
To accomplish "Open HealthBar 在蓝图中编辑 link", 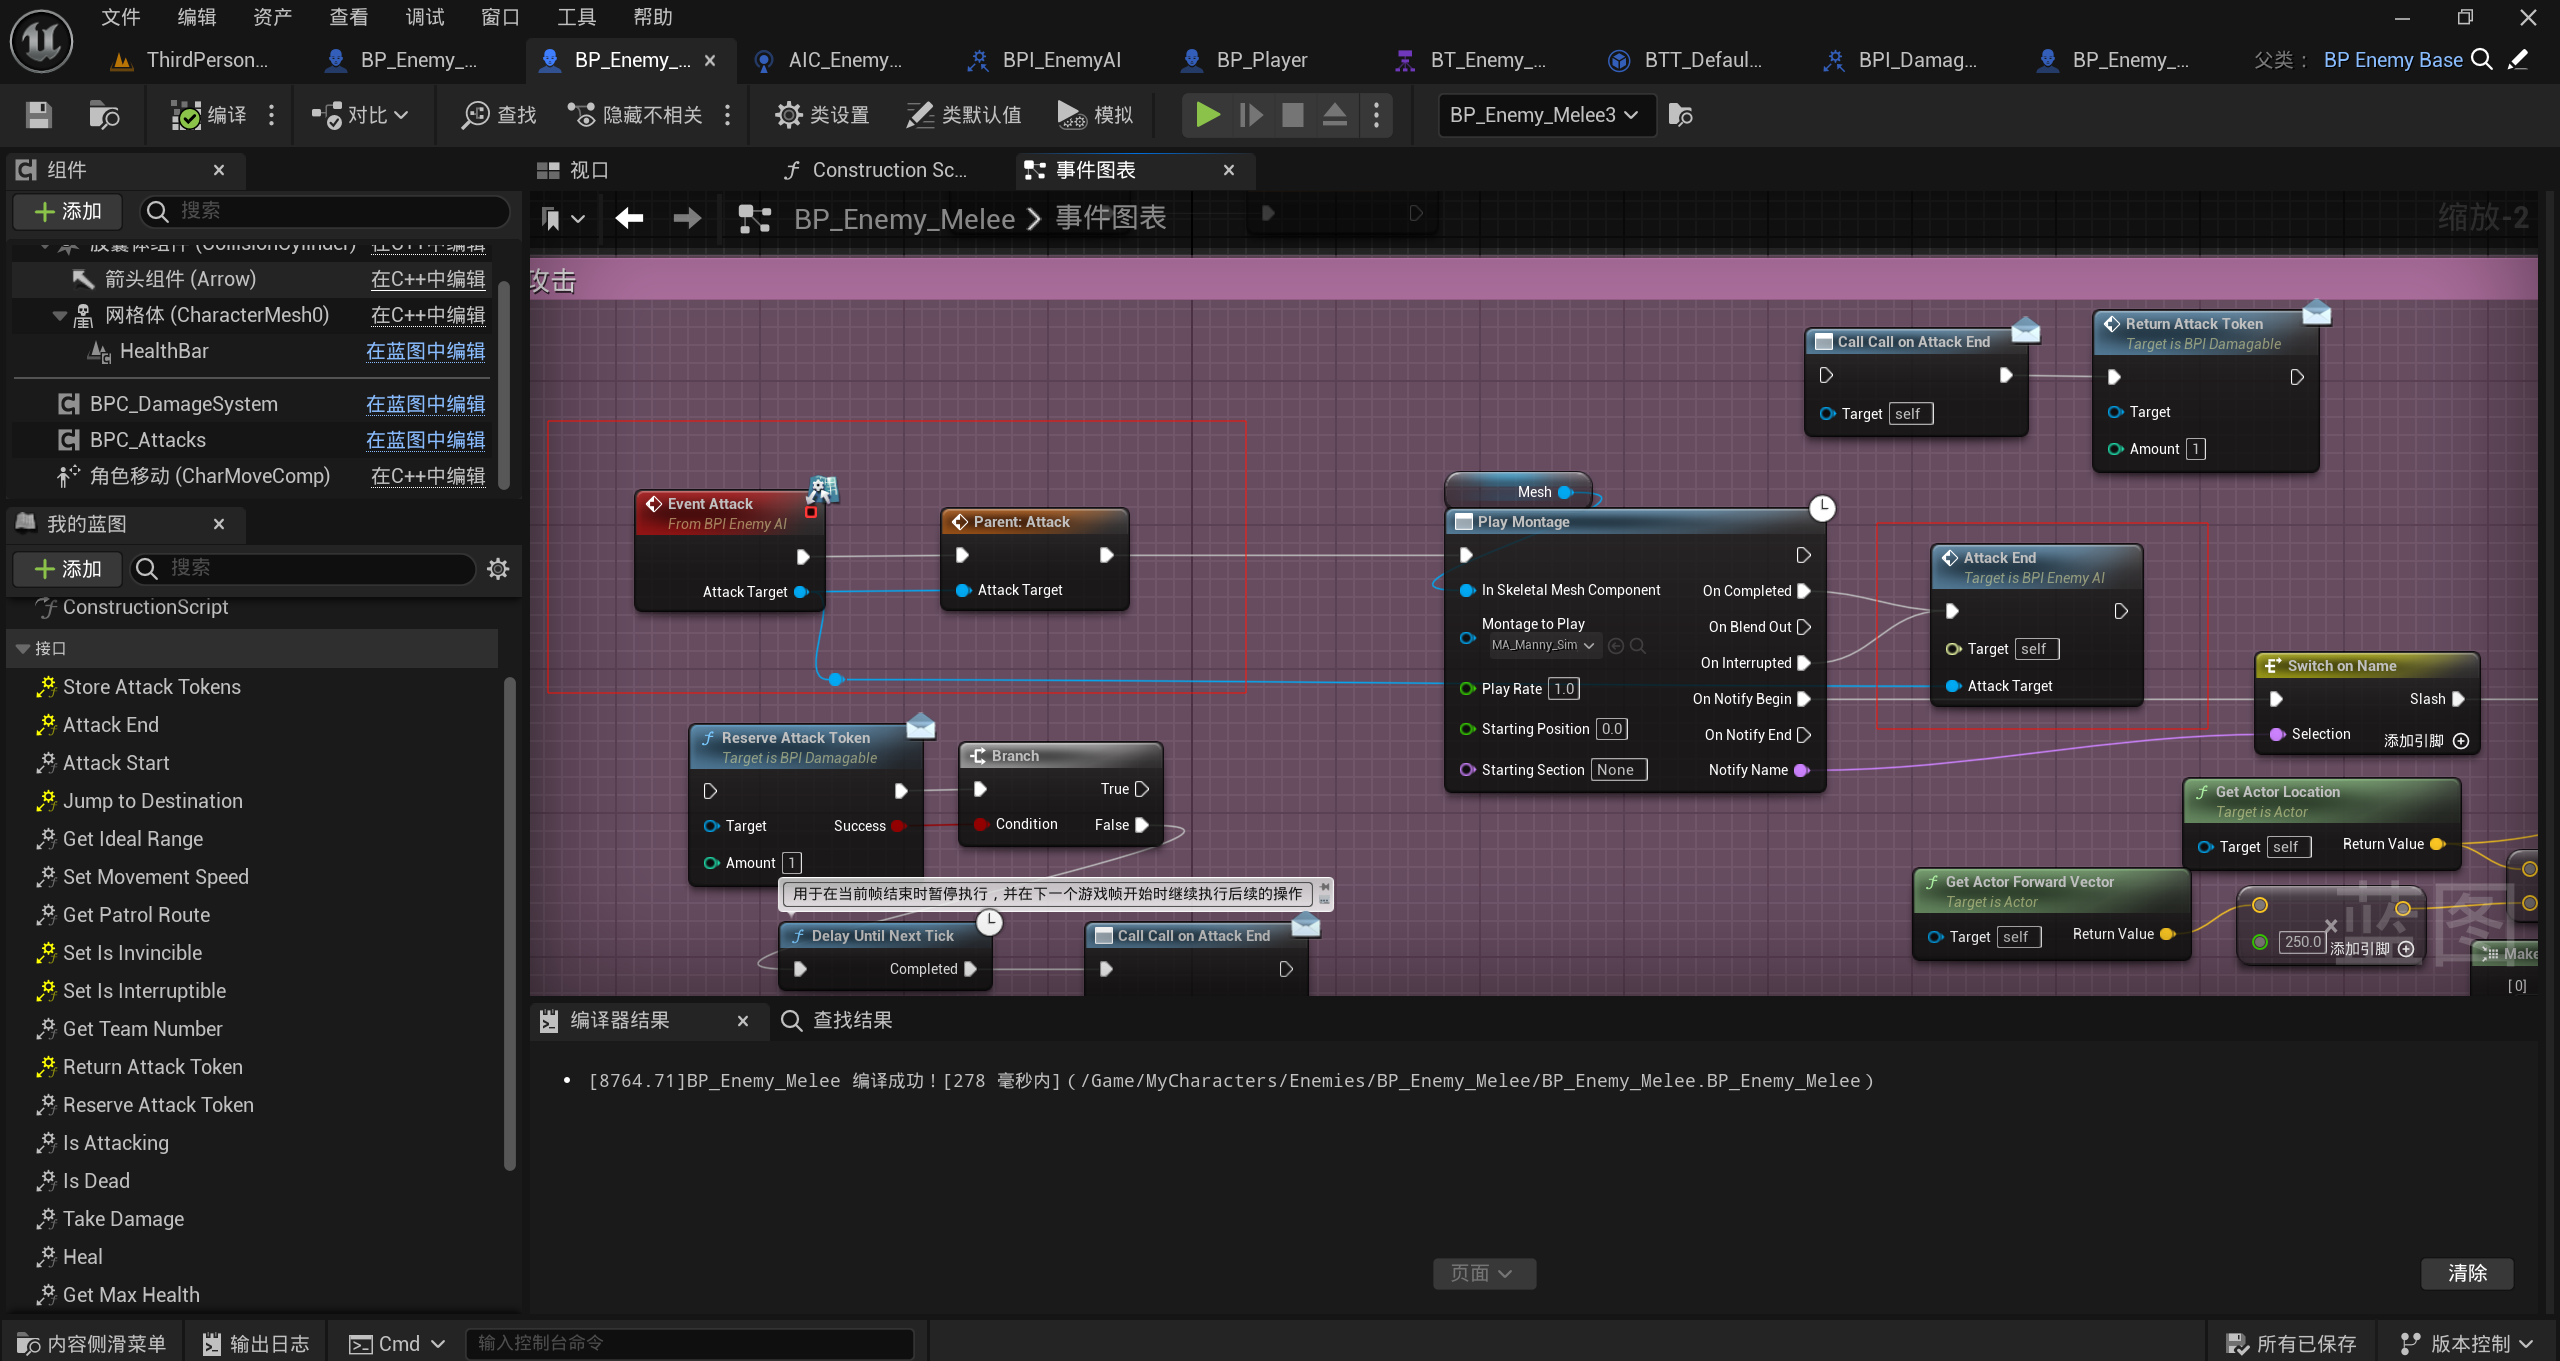I will pyautogui.click(x=425, y=352).
